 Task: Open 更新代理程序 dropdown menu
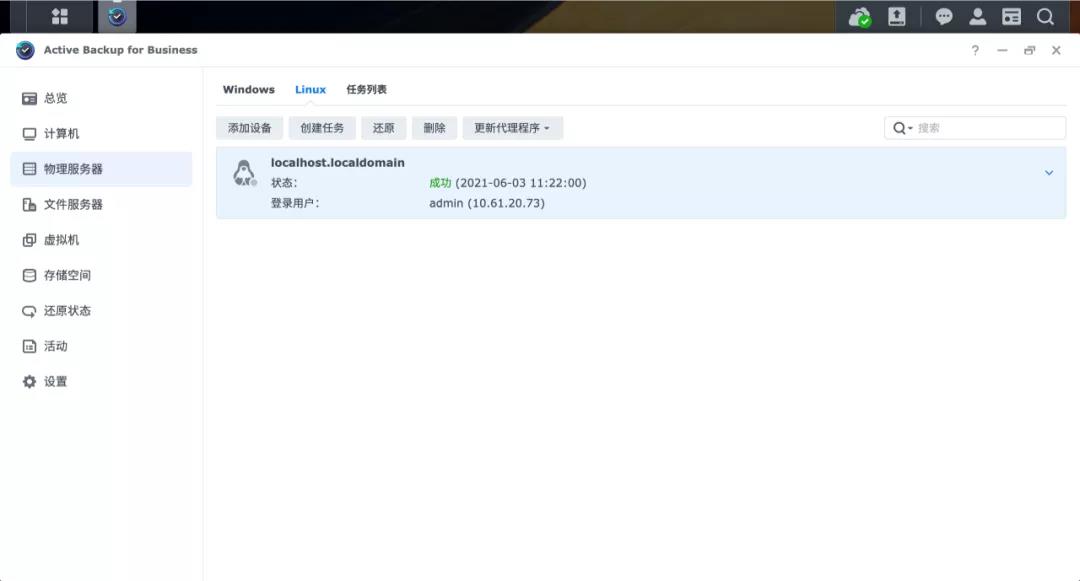512,128
